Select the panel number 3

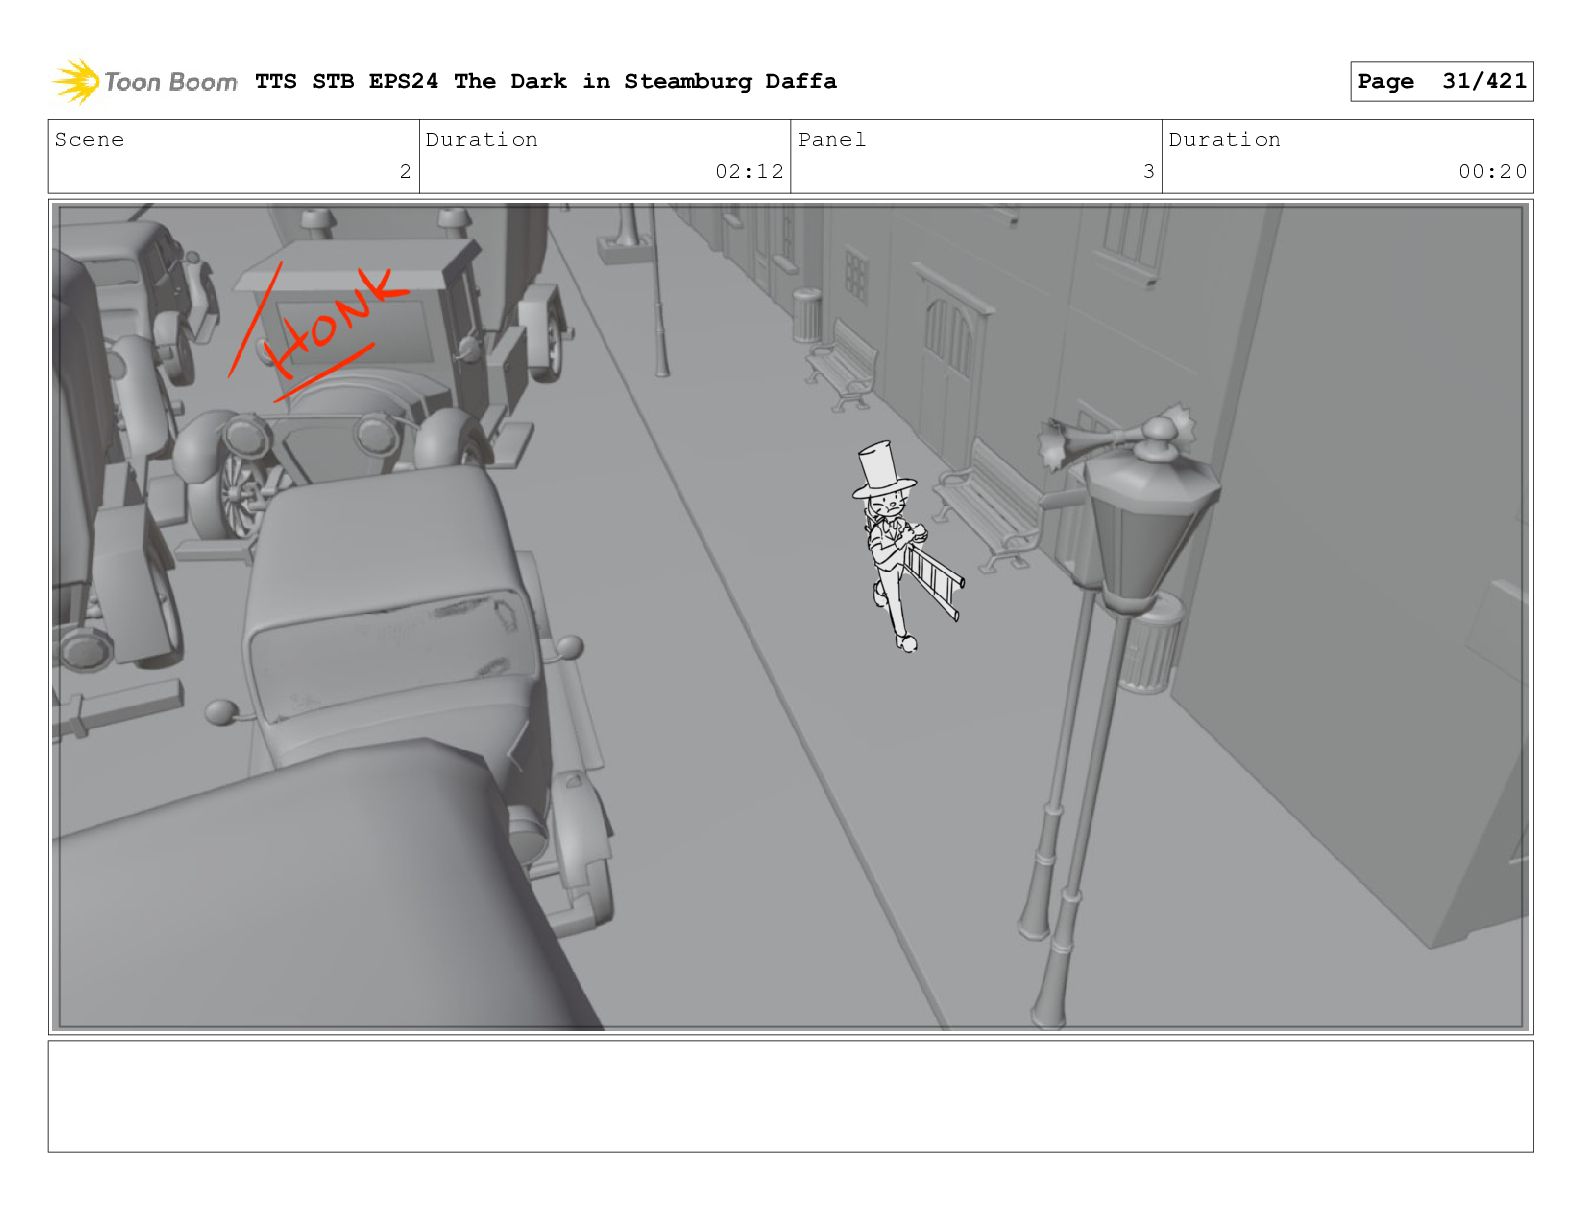[x=1149, y=171]
